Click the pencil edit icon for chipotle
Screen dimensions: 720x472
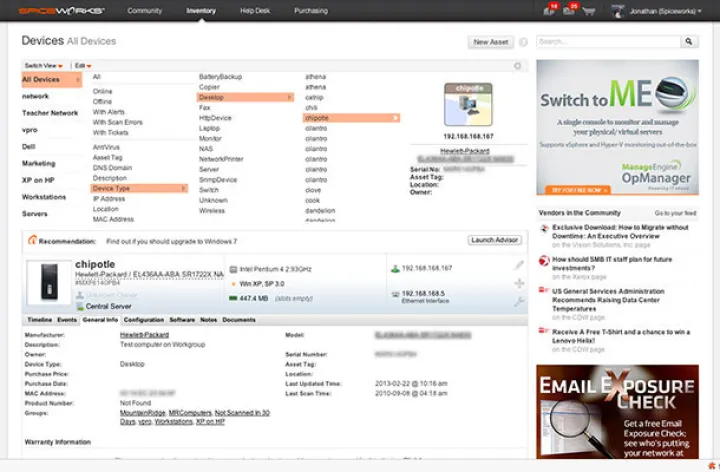point(518,266)
